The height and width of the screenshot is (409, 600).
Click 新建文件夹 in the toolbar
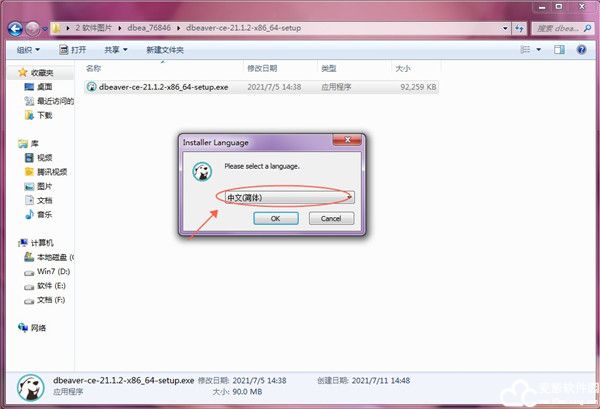(x=165, y=50)
